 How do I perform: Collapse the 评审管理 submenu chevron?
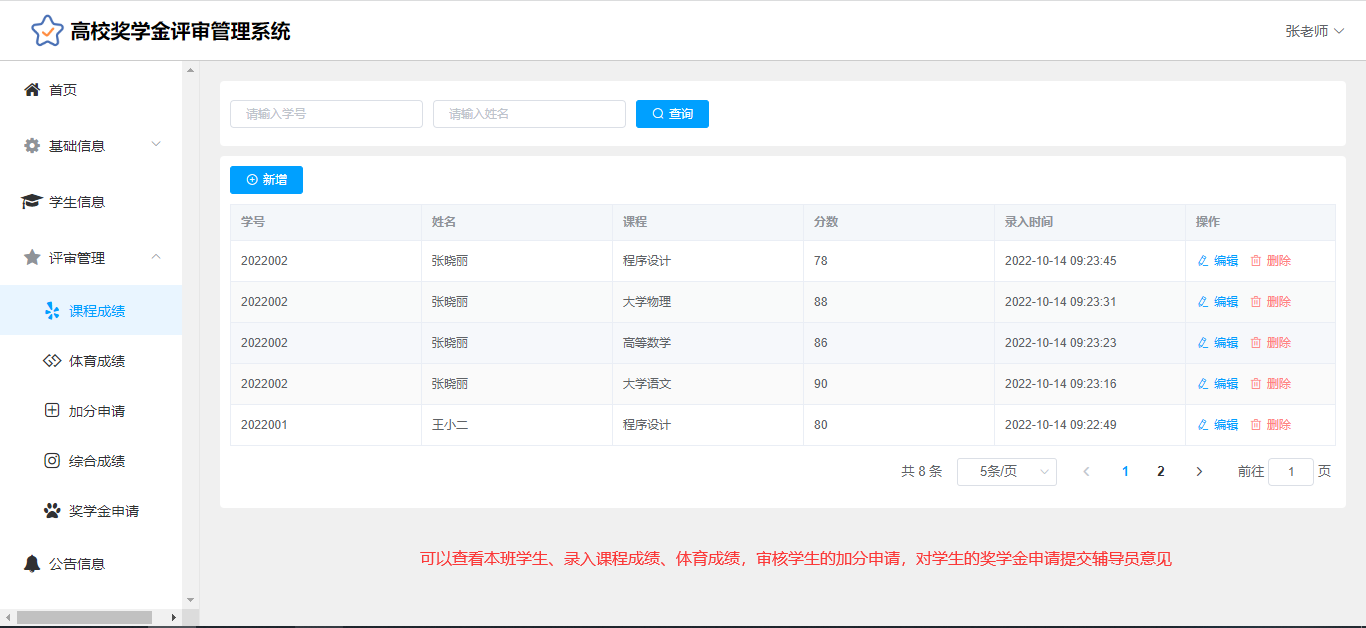tap(156, 257)
